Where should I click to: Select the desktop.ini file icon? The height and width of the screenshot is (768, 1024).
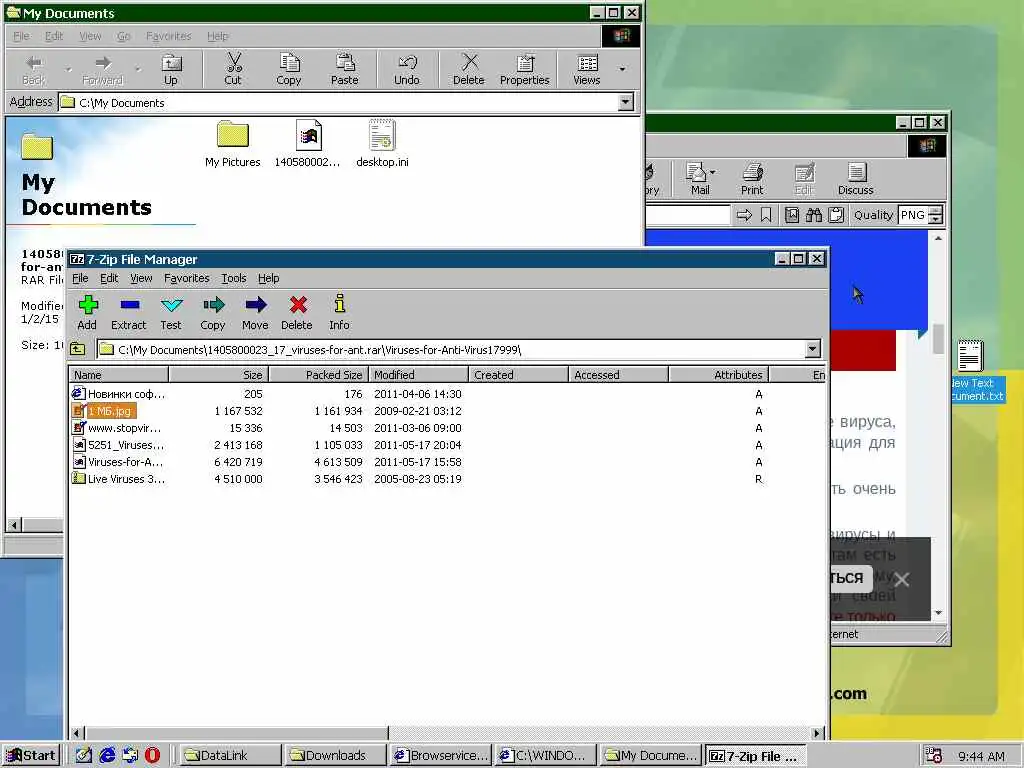pos(382,144)
